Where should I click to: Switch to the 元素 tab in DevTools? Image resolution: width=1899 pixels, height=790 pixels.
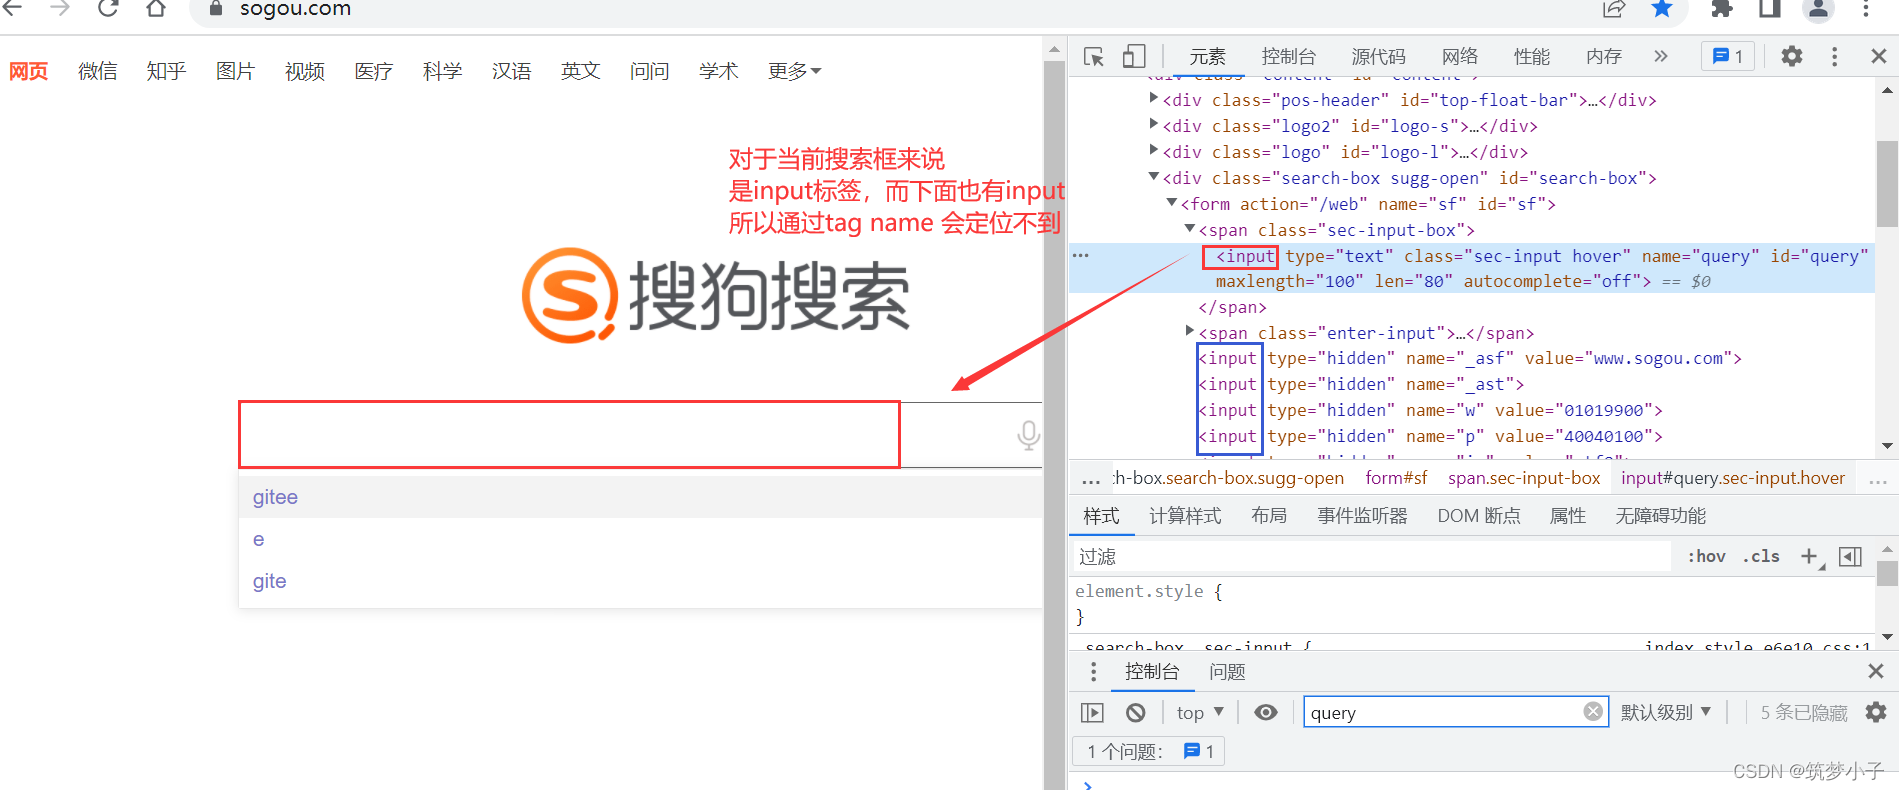[x=1207, y=57]
